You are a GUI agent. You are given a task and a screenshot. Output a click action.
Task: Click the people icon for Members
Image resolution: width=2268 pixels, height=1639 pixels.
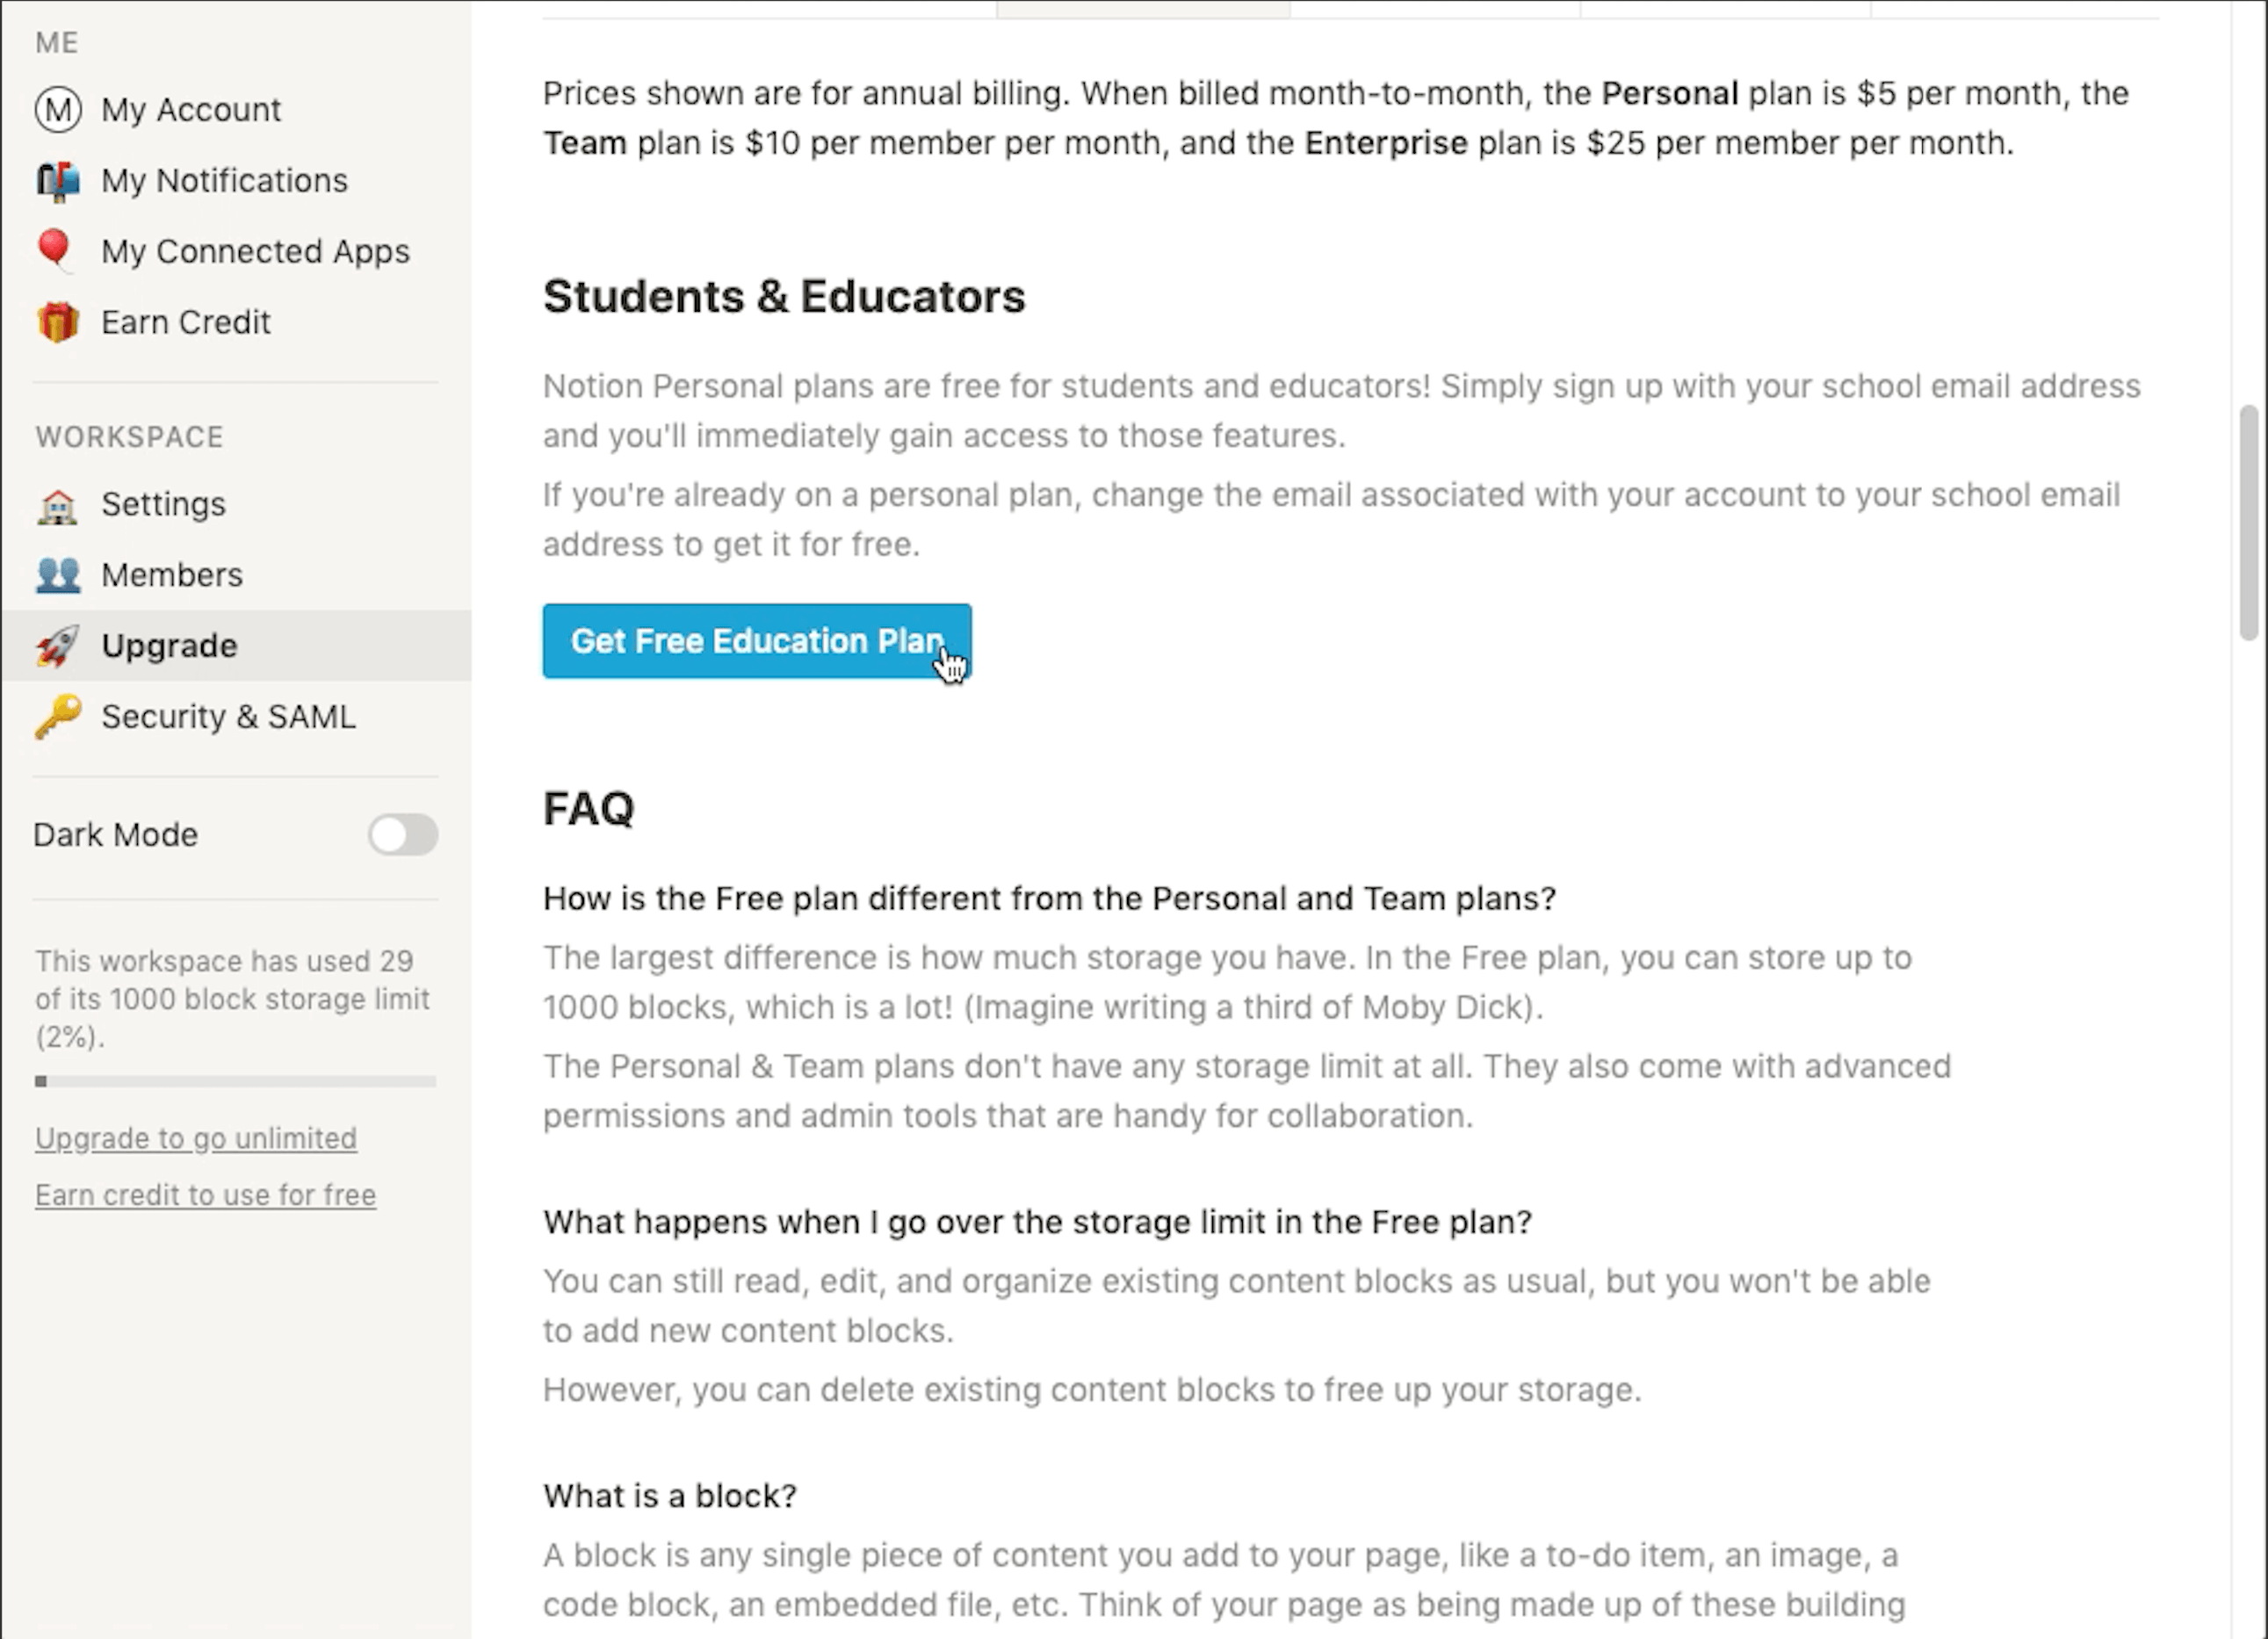click(x=58, y=575)
